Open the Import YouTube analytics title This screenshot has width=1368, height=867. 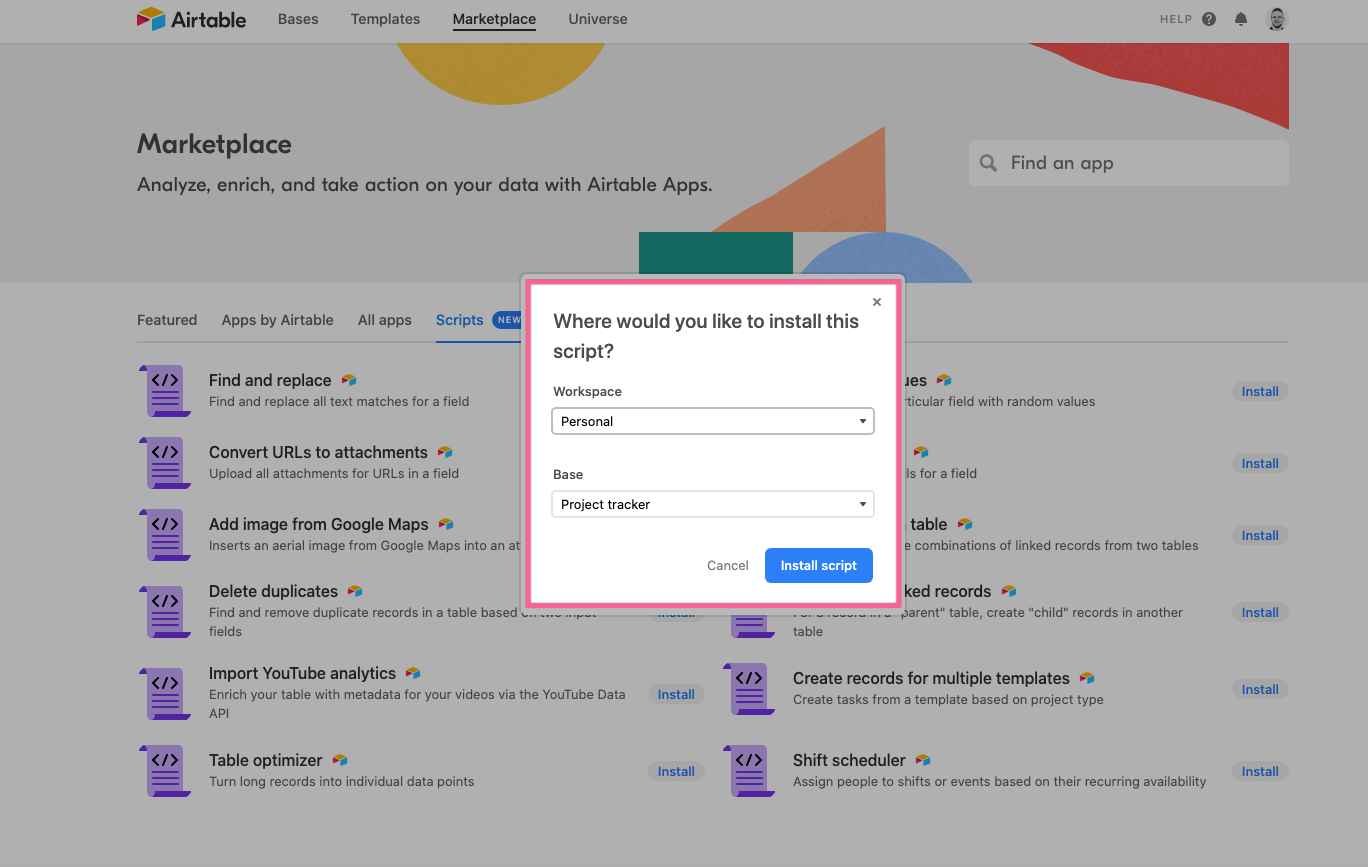point(302,673)
